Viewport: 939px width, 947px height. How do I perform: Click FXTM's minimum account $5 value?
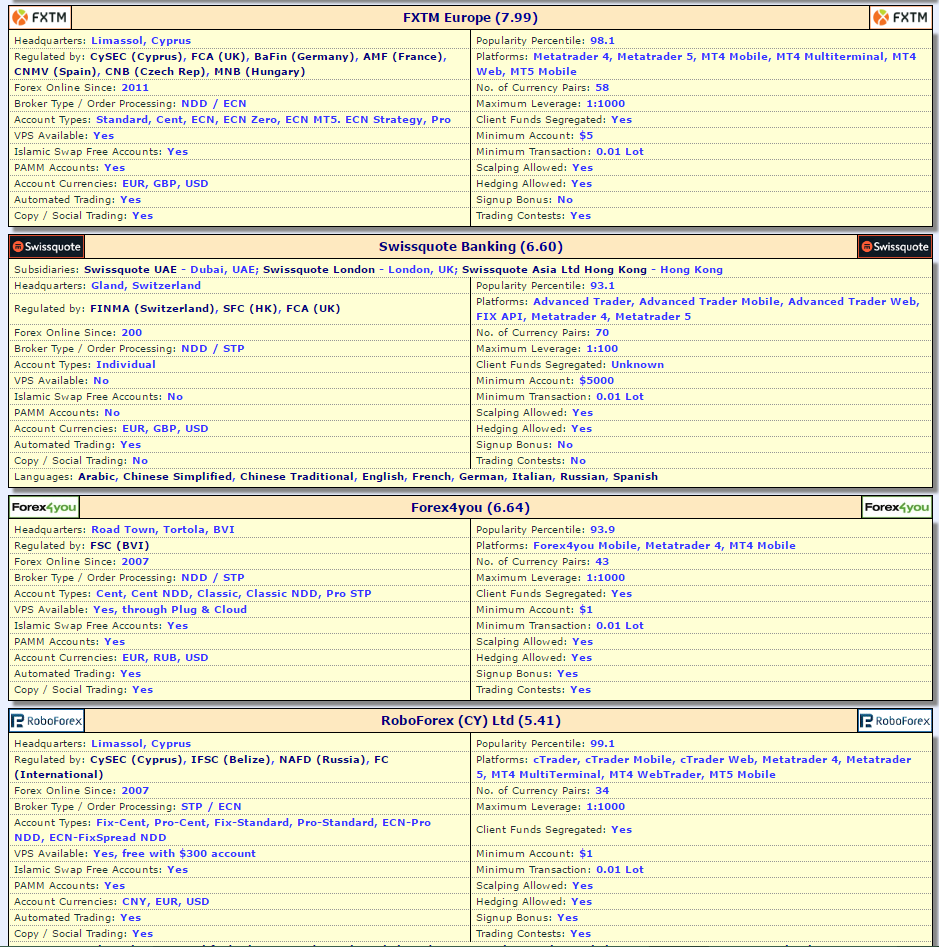click(586, 136)
